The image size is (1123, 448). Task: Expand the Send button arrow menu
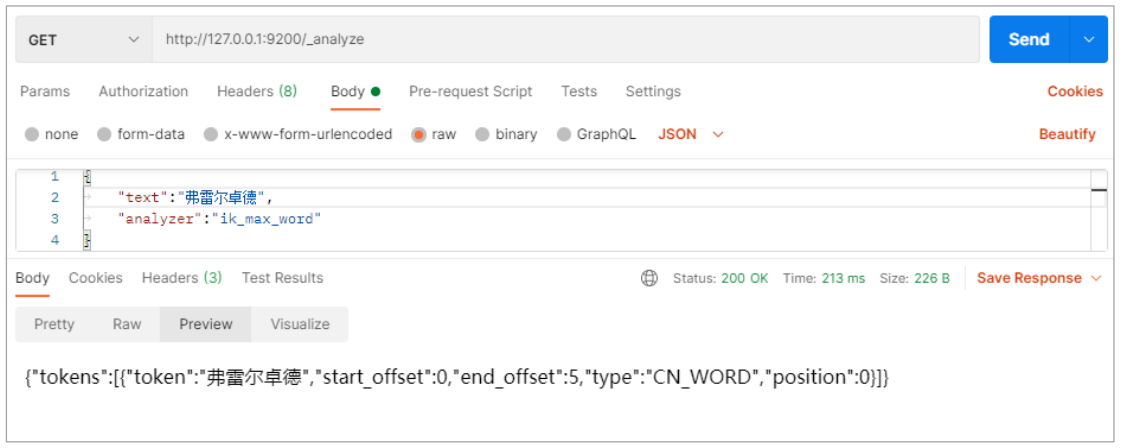pyautogui.click(x=1089, y=40)
